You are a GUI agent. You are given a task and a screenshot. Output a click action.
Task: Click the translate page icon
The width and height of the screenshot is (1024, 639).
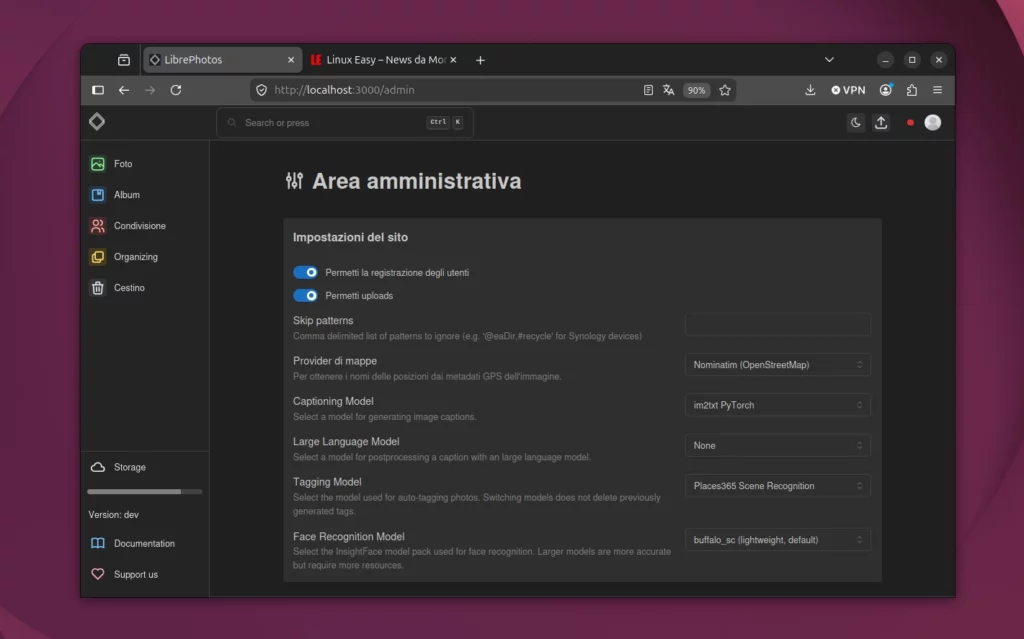(668, 90)
